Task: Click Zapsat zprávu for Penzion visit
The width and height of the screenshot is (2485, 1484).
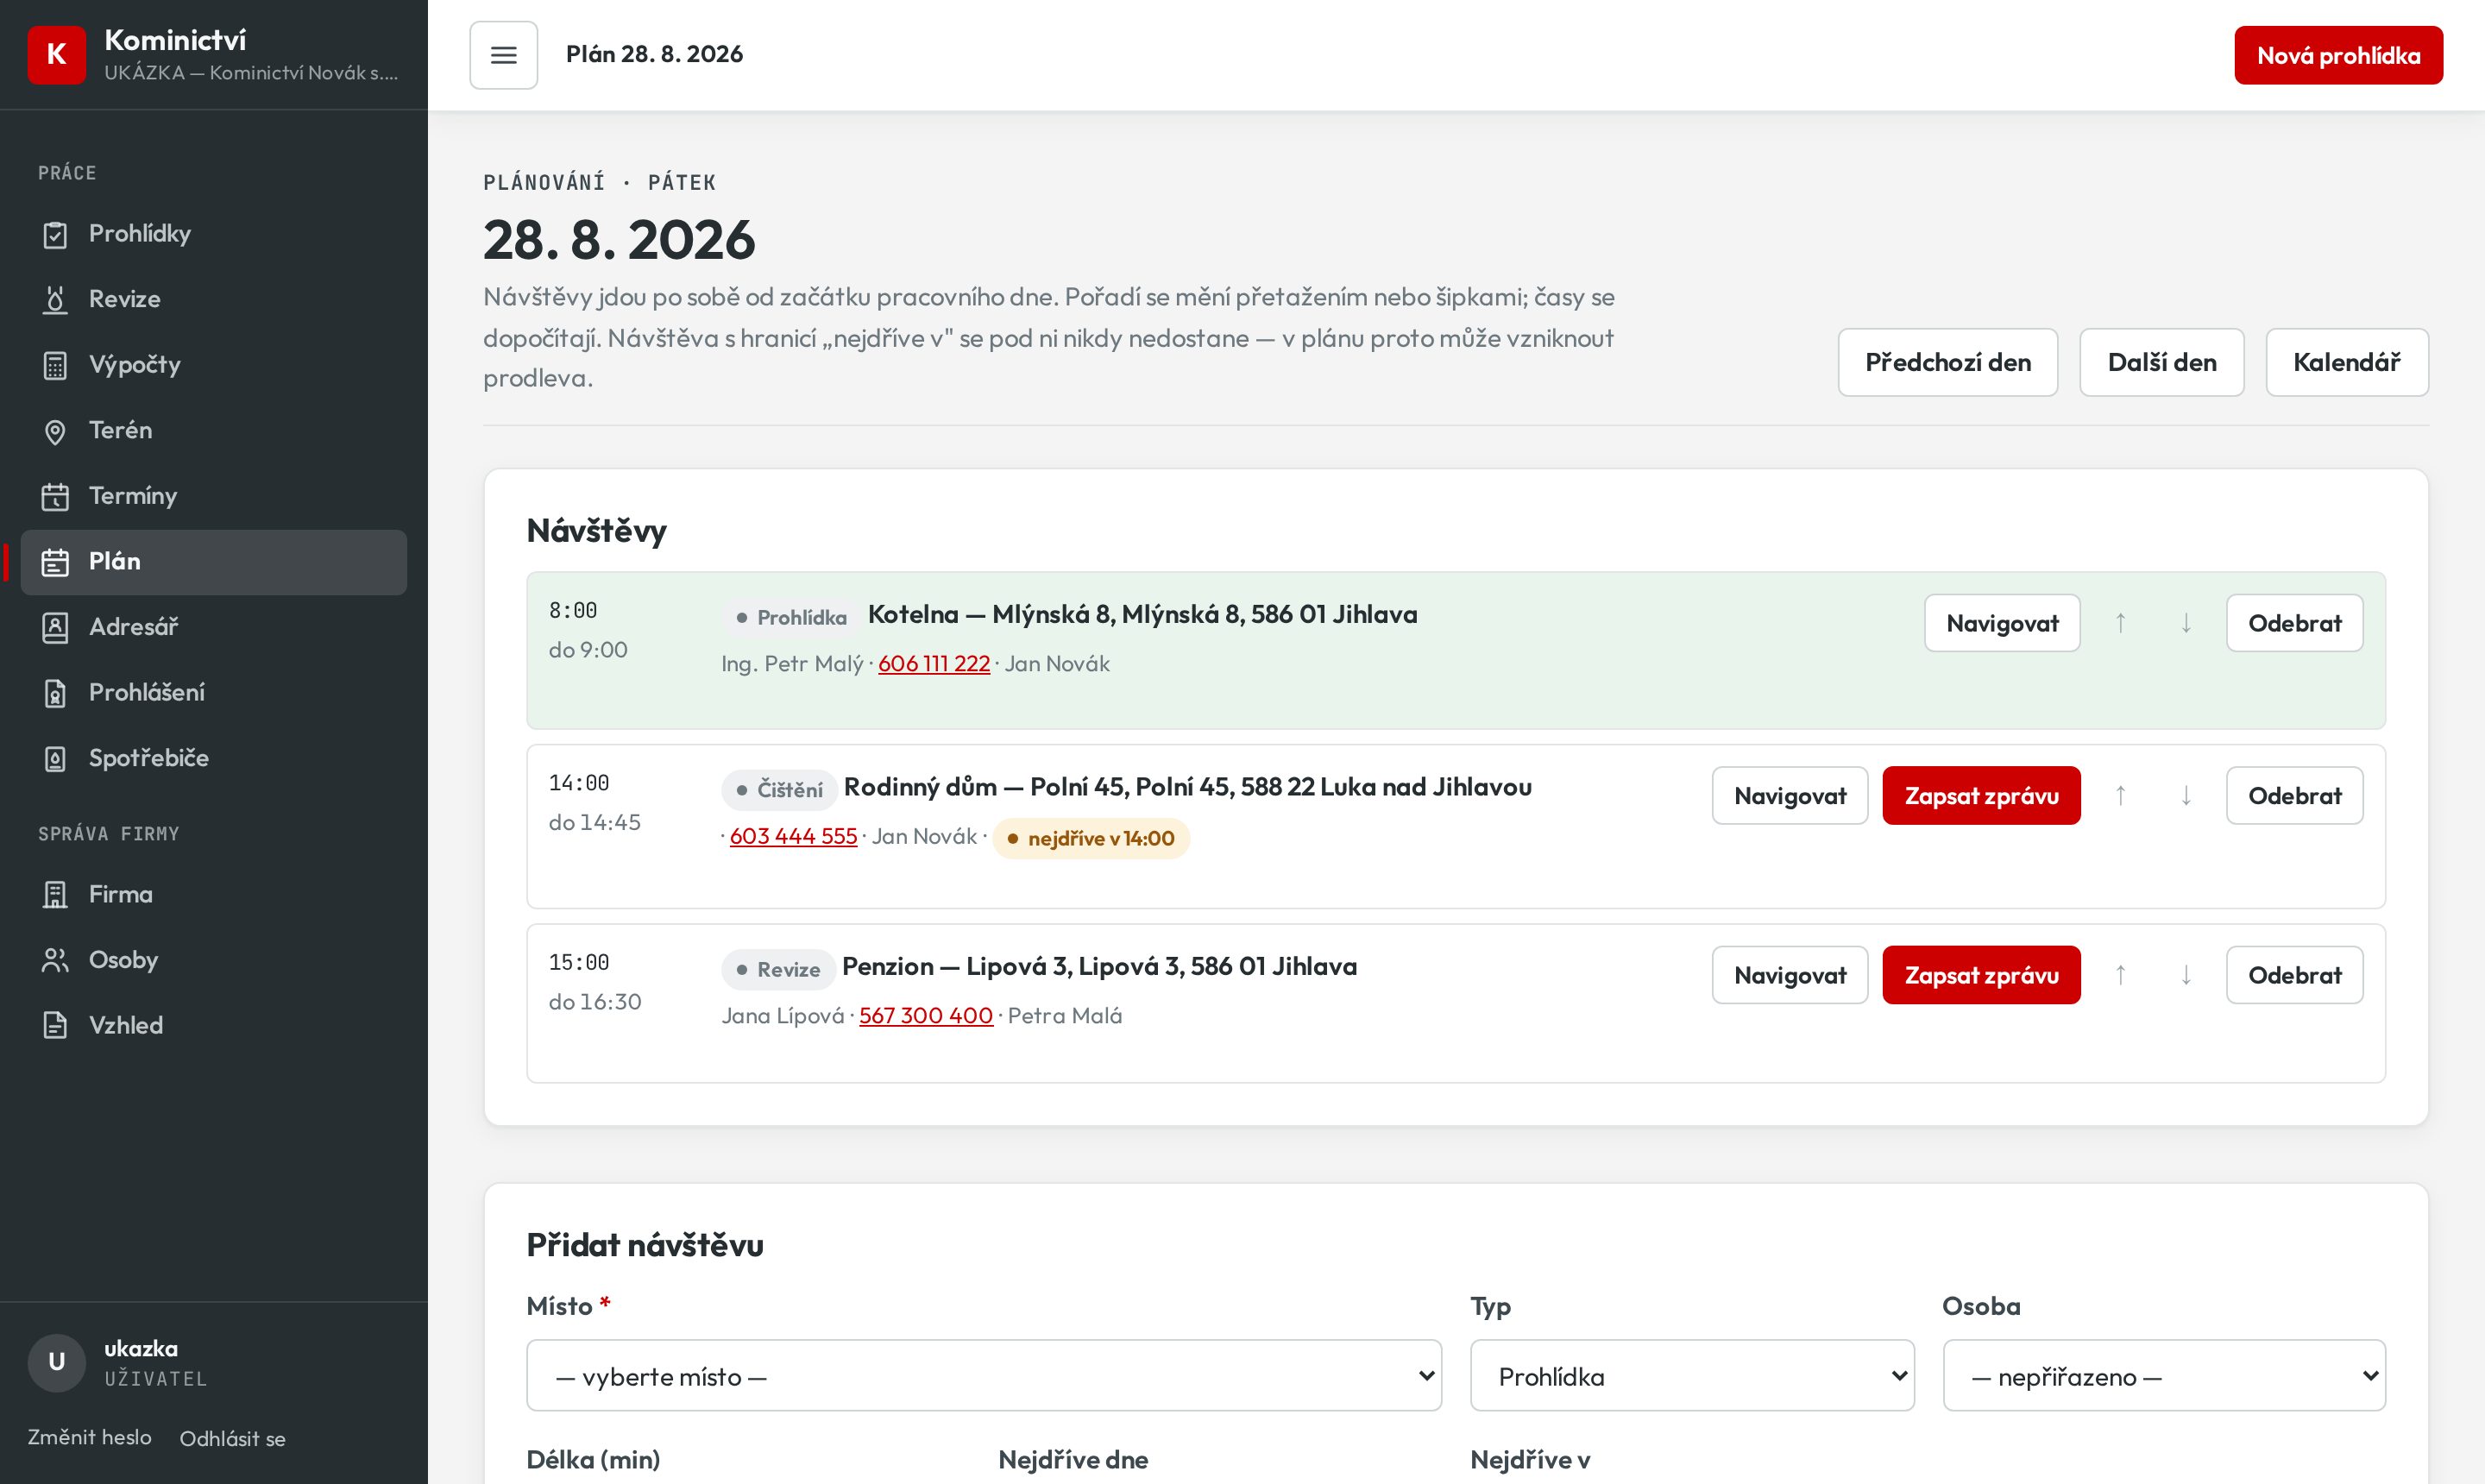Action: (x=1981, y=975)
